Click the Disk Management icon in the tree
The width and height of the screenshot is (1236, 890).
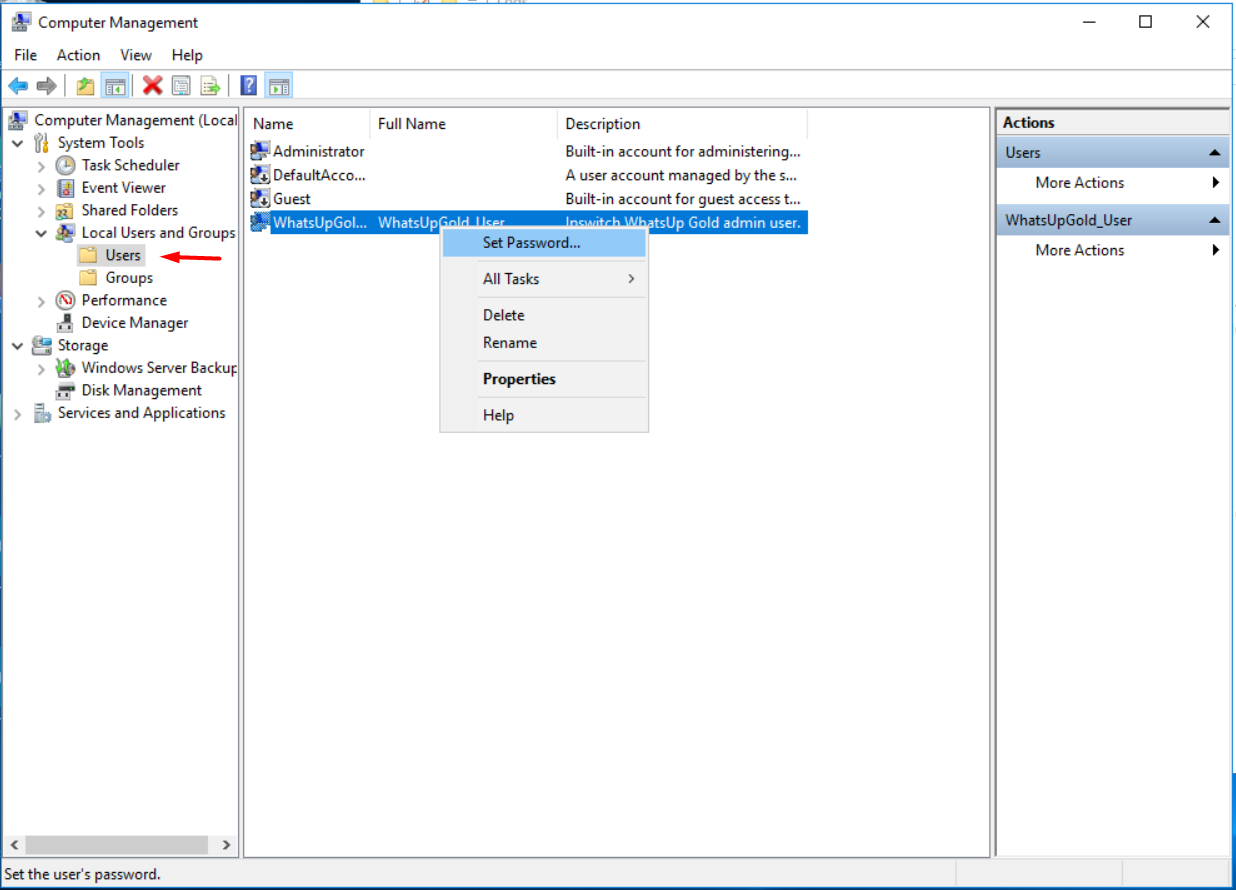pos(65,390)
